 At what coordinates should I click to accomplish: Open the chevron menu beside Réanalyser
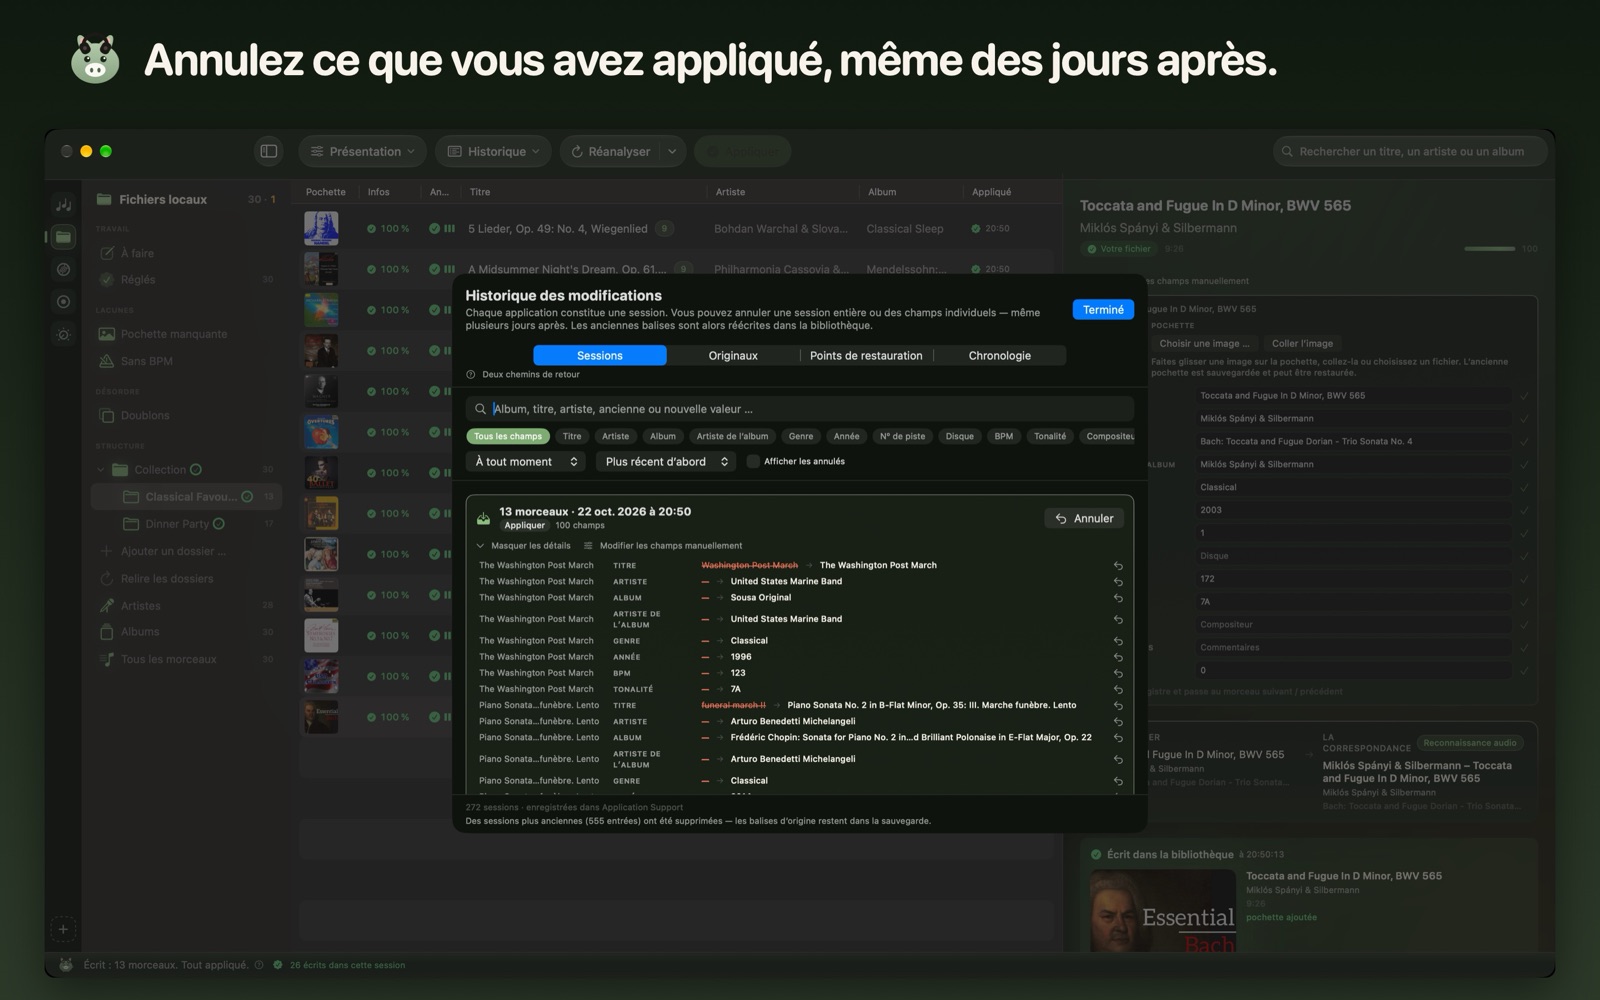point(672,151)
